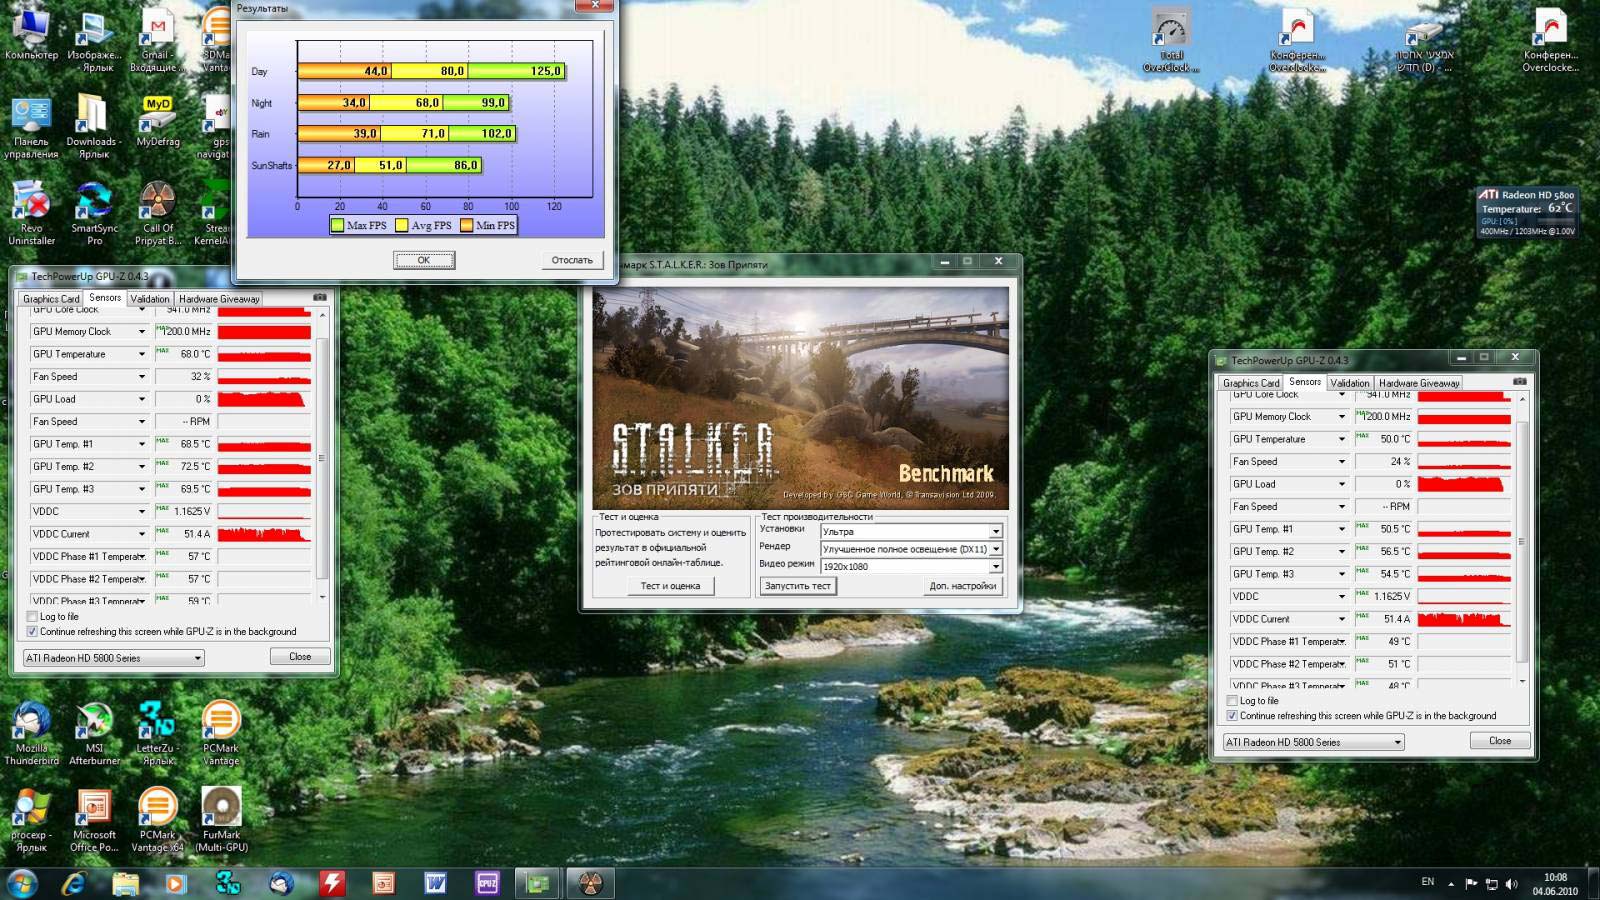
Task: Open Revo Uninstaller desktop icon
Action: [31, 202]
